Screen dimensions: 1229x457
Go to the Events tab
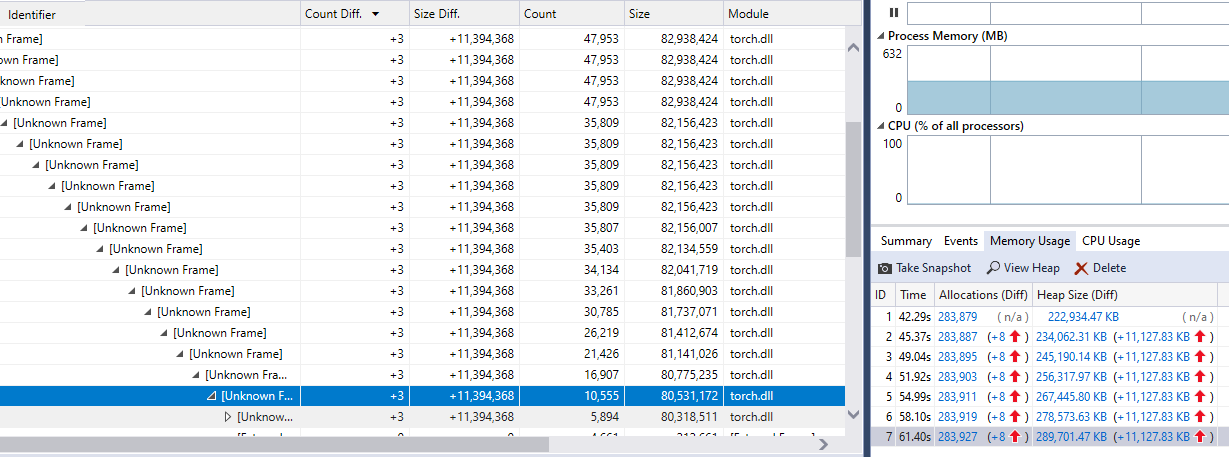(x=961, y=241)
